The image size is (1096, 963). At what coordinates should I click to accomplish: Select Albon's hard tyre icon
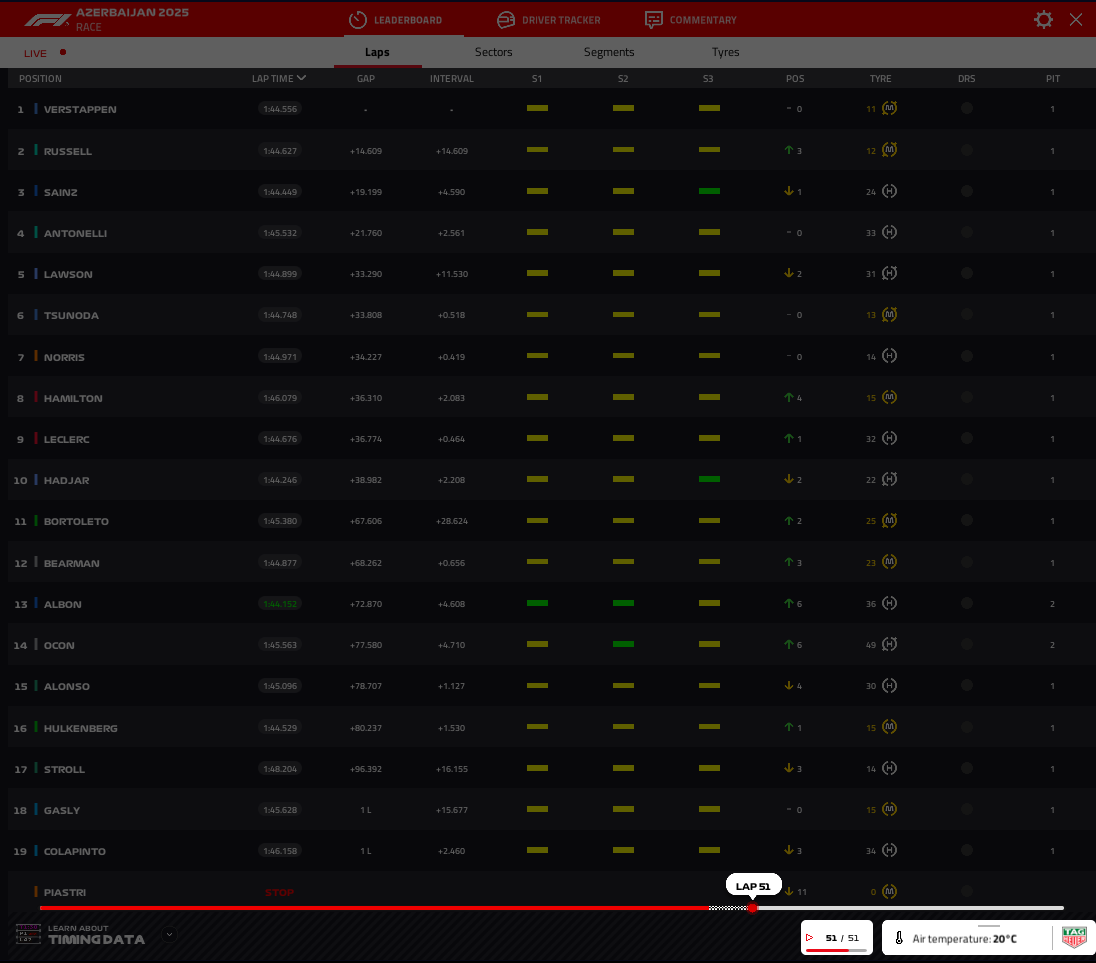[x=889, y=603]
